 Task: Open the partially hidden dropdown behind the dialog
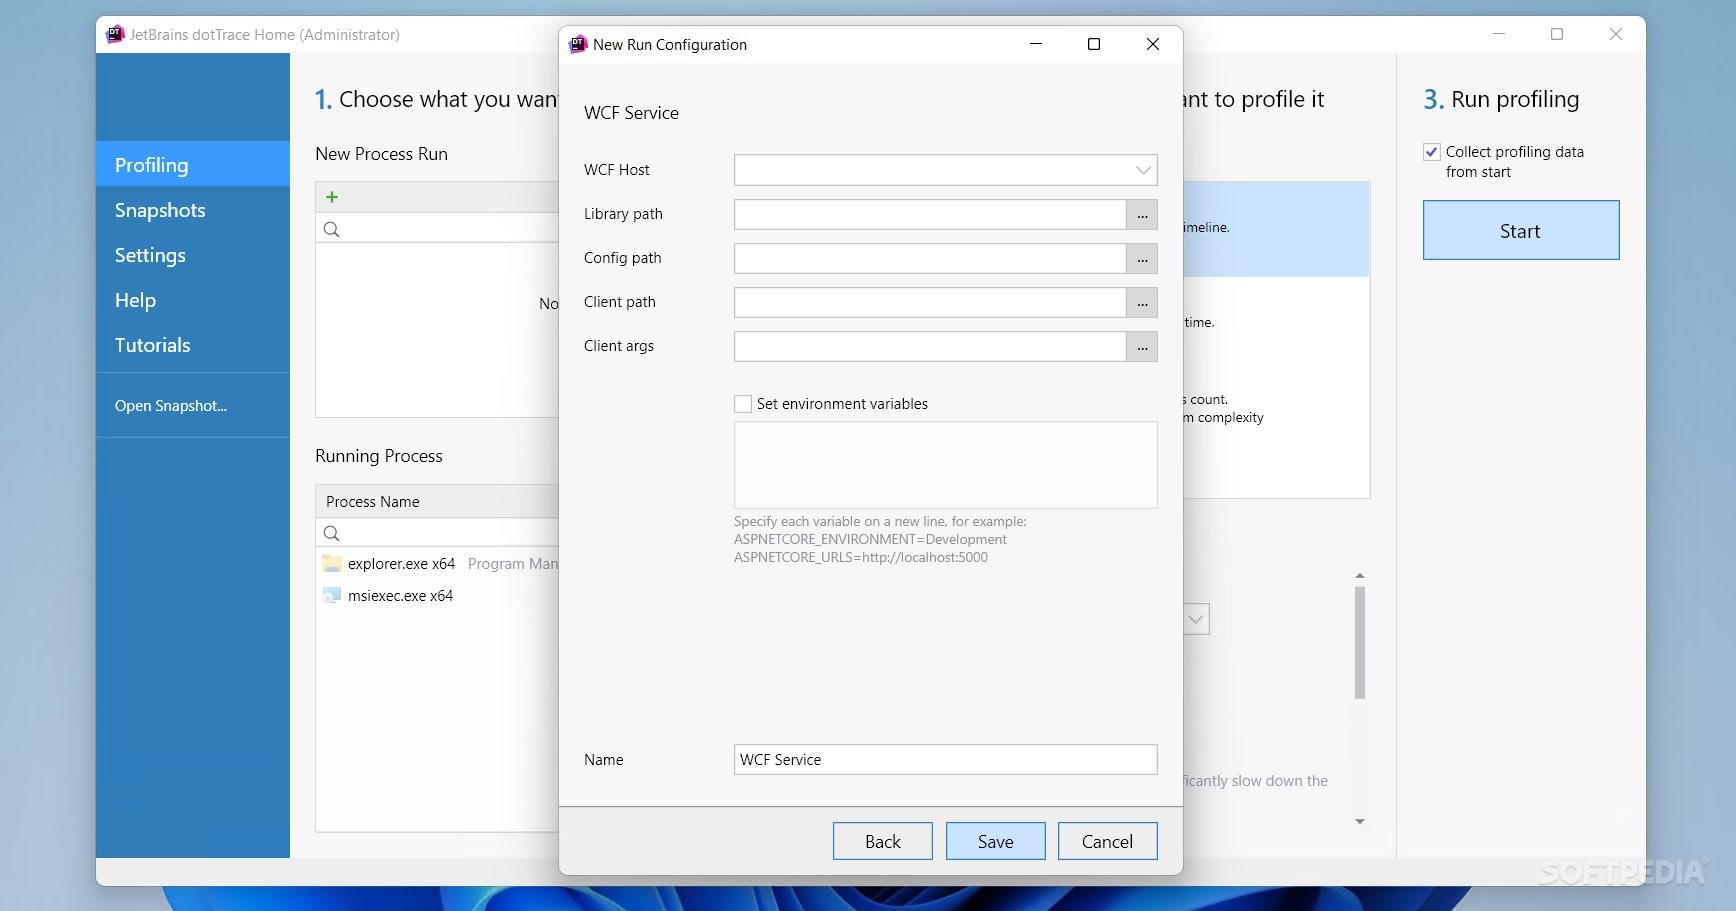1196,619
